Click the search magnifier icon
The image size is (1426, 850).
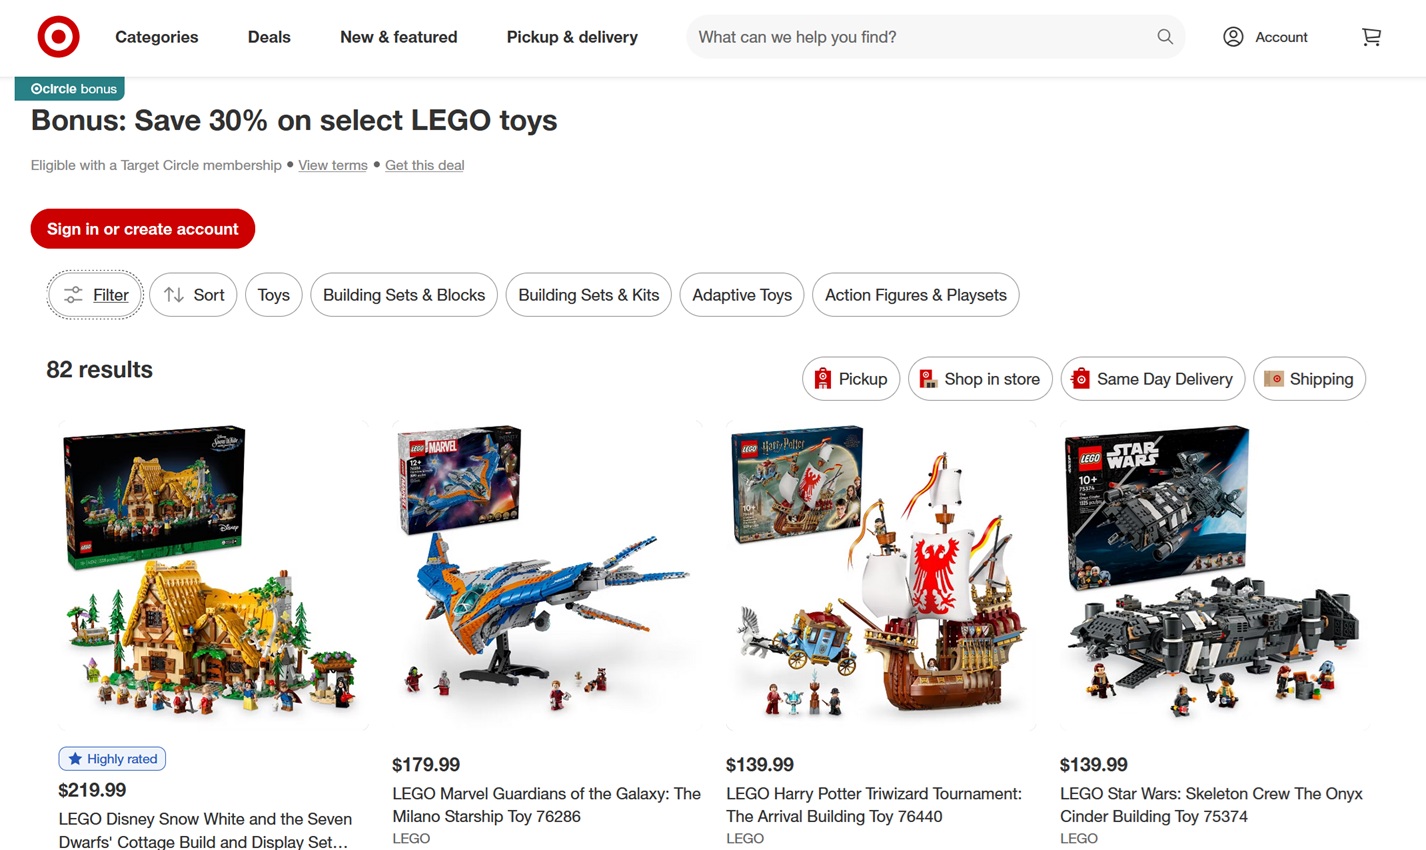pos(1165,37)
